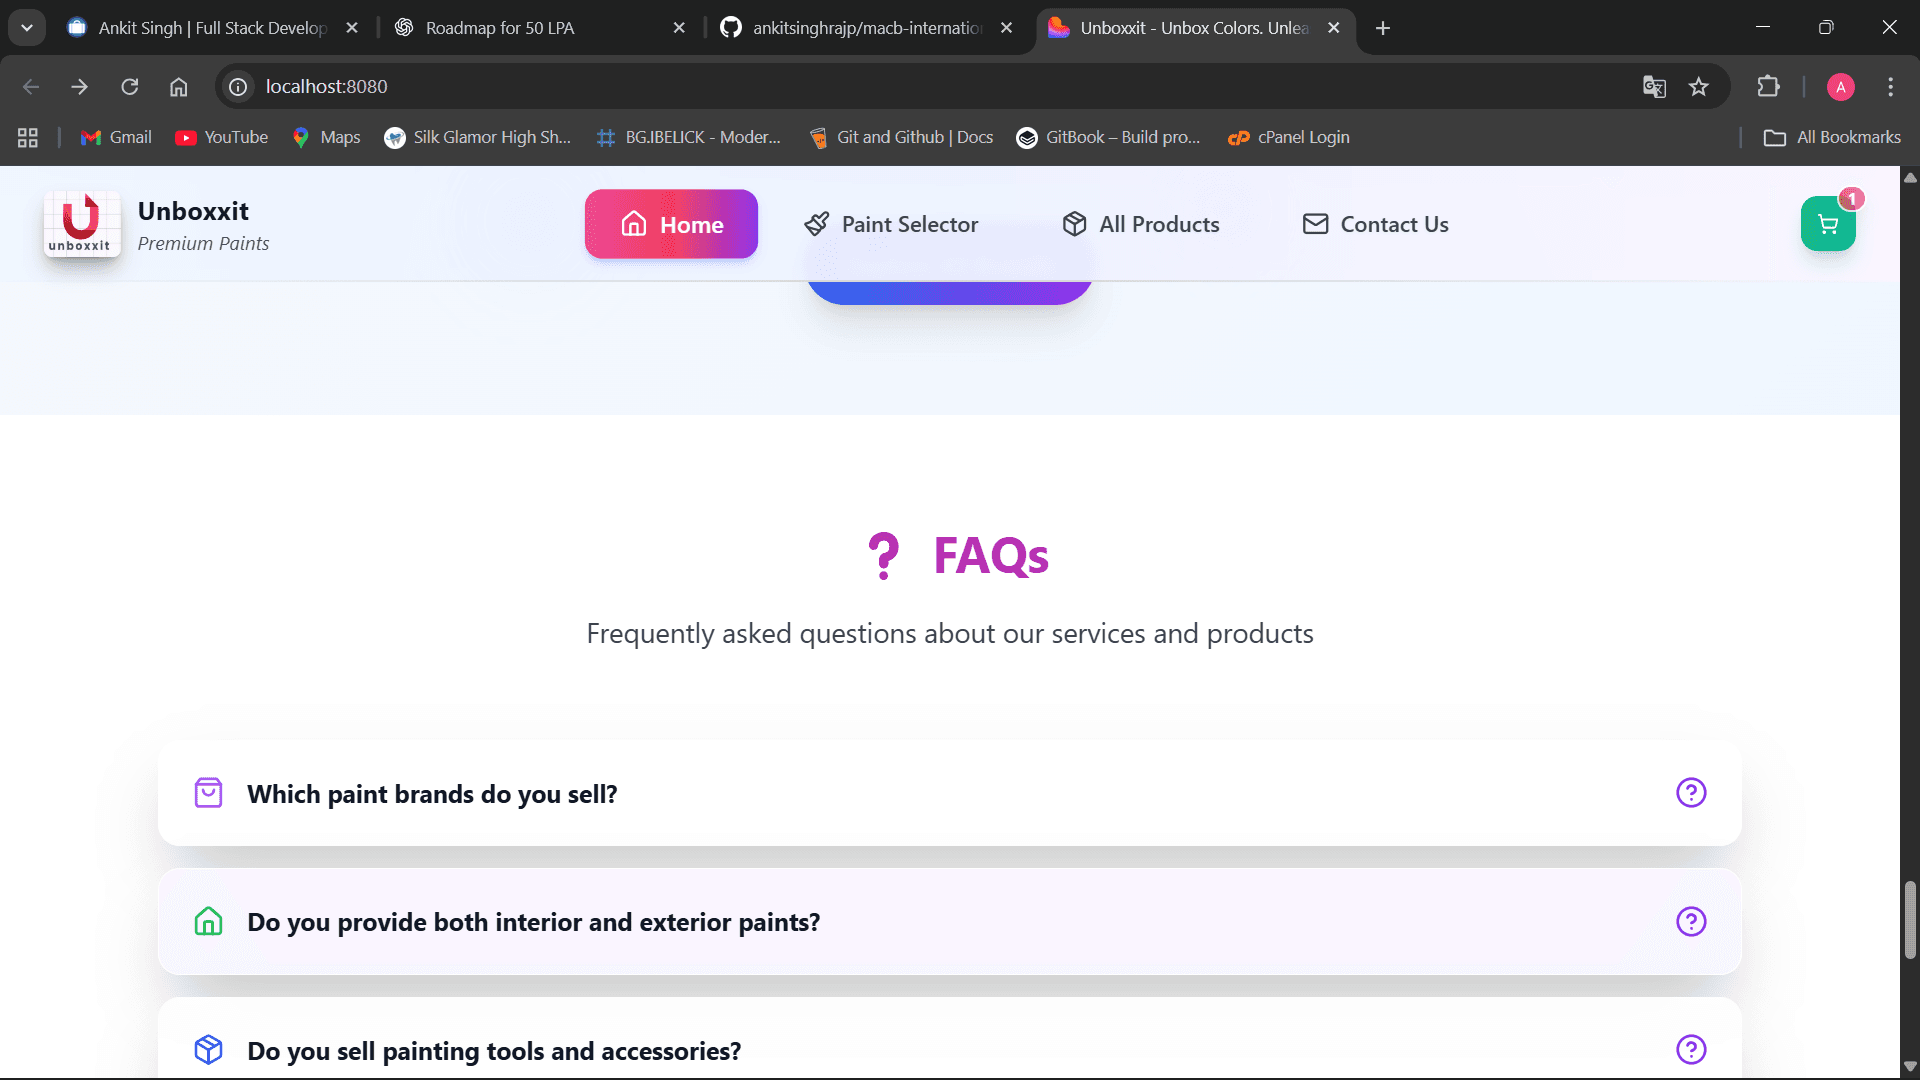Open the apps grid in bookmarks bar
Image resolution: width=1920 pixels, height=1080 pixels.
28,138
